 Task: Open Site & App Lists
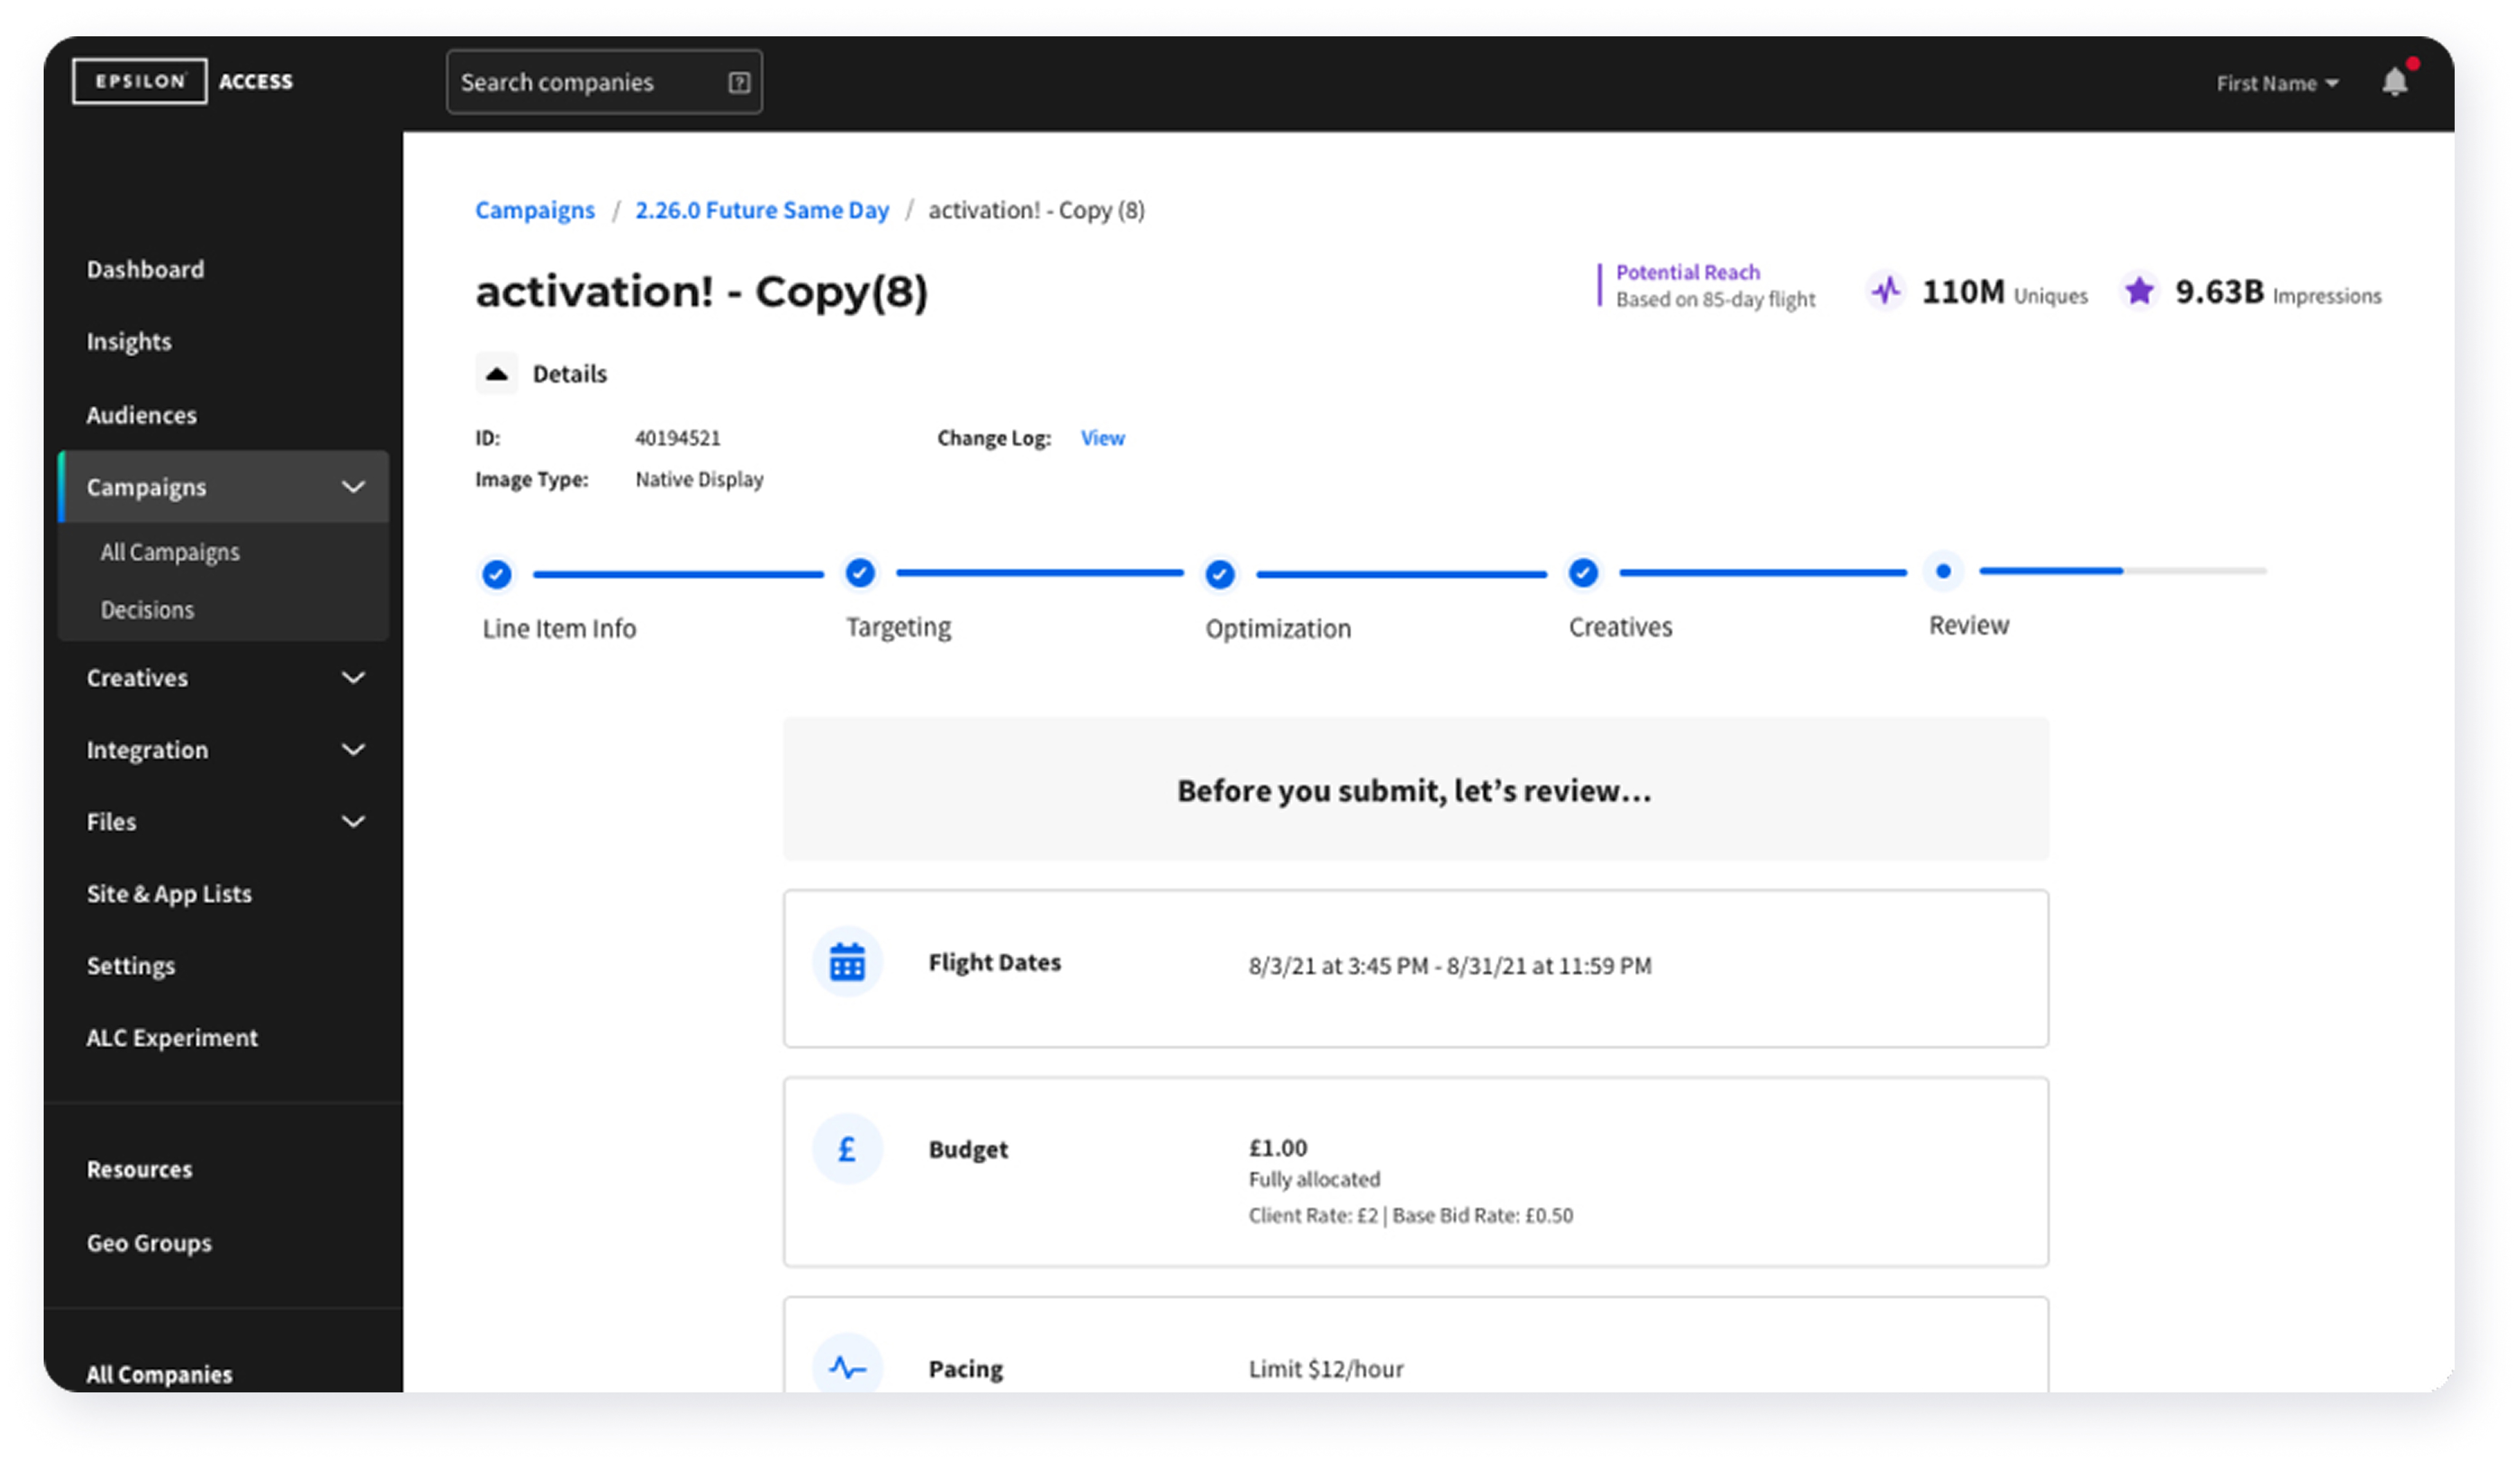[169, 894]
